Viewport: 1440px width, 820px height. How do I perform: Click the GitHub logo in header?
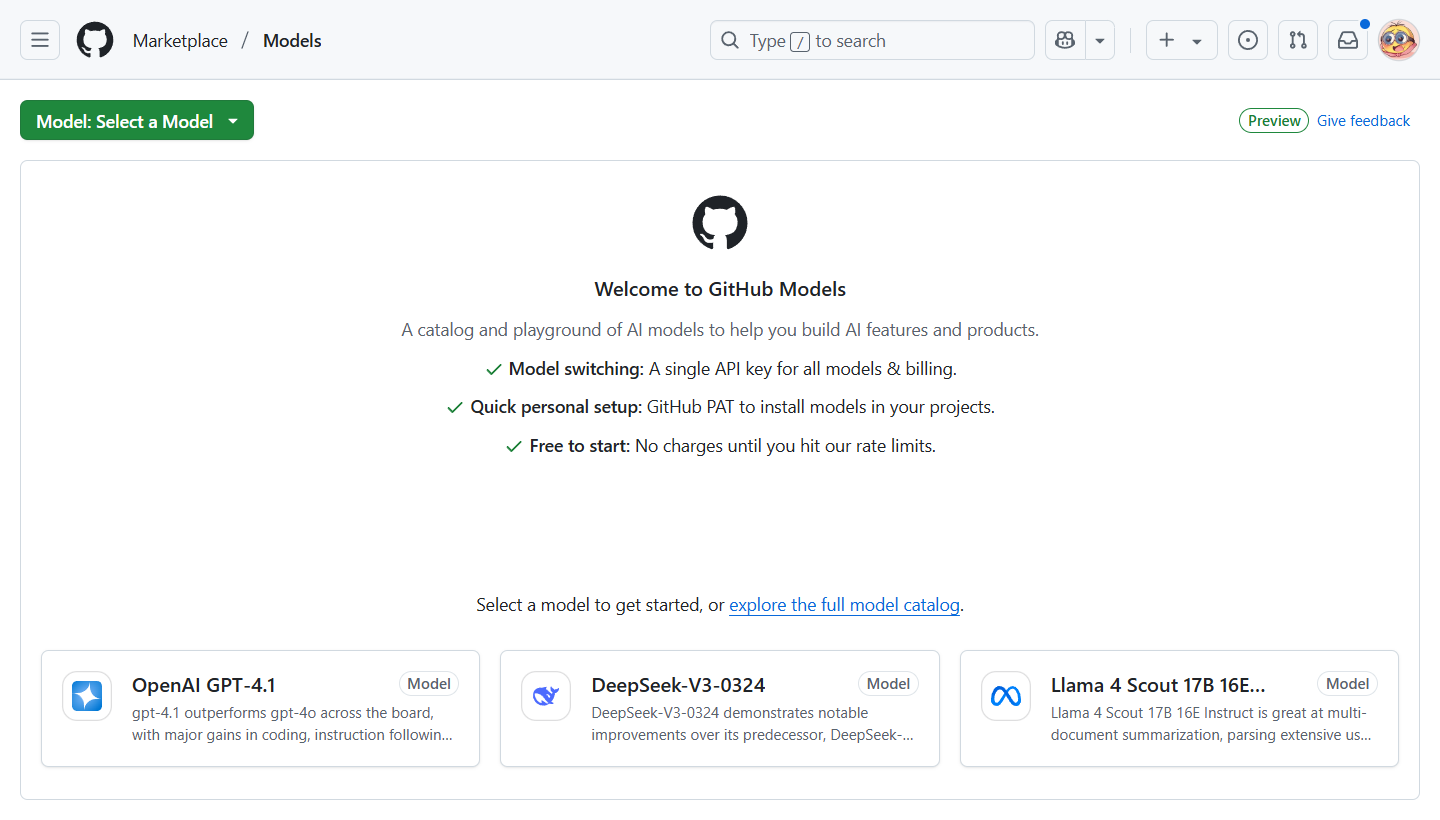pyautogui.click(x=95, y=40)
